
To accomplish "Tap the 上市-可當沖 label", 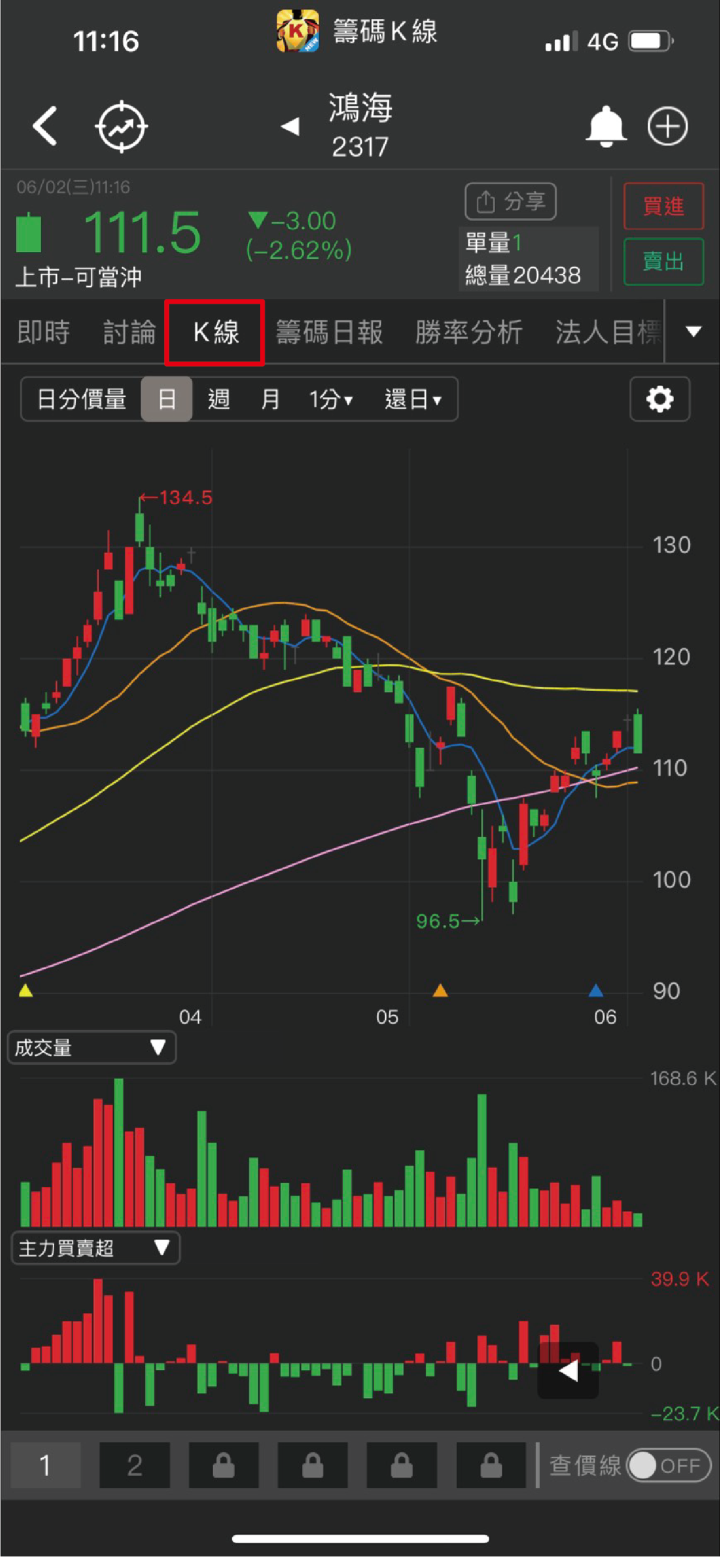I will pos(79,277).
